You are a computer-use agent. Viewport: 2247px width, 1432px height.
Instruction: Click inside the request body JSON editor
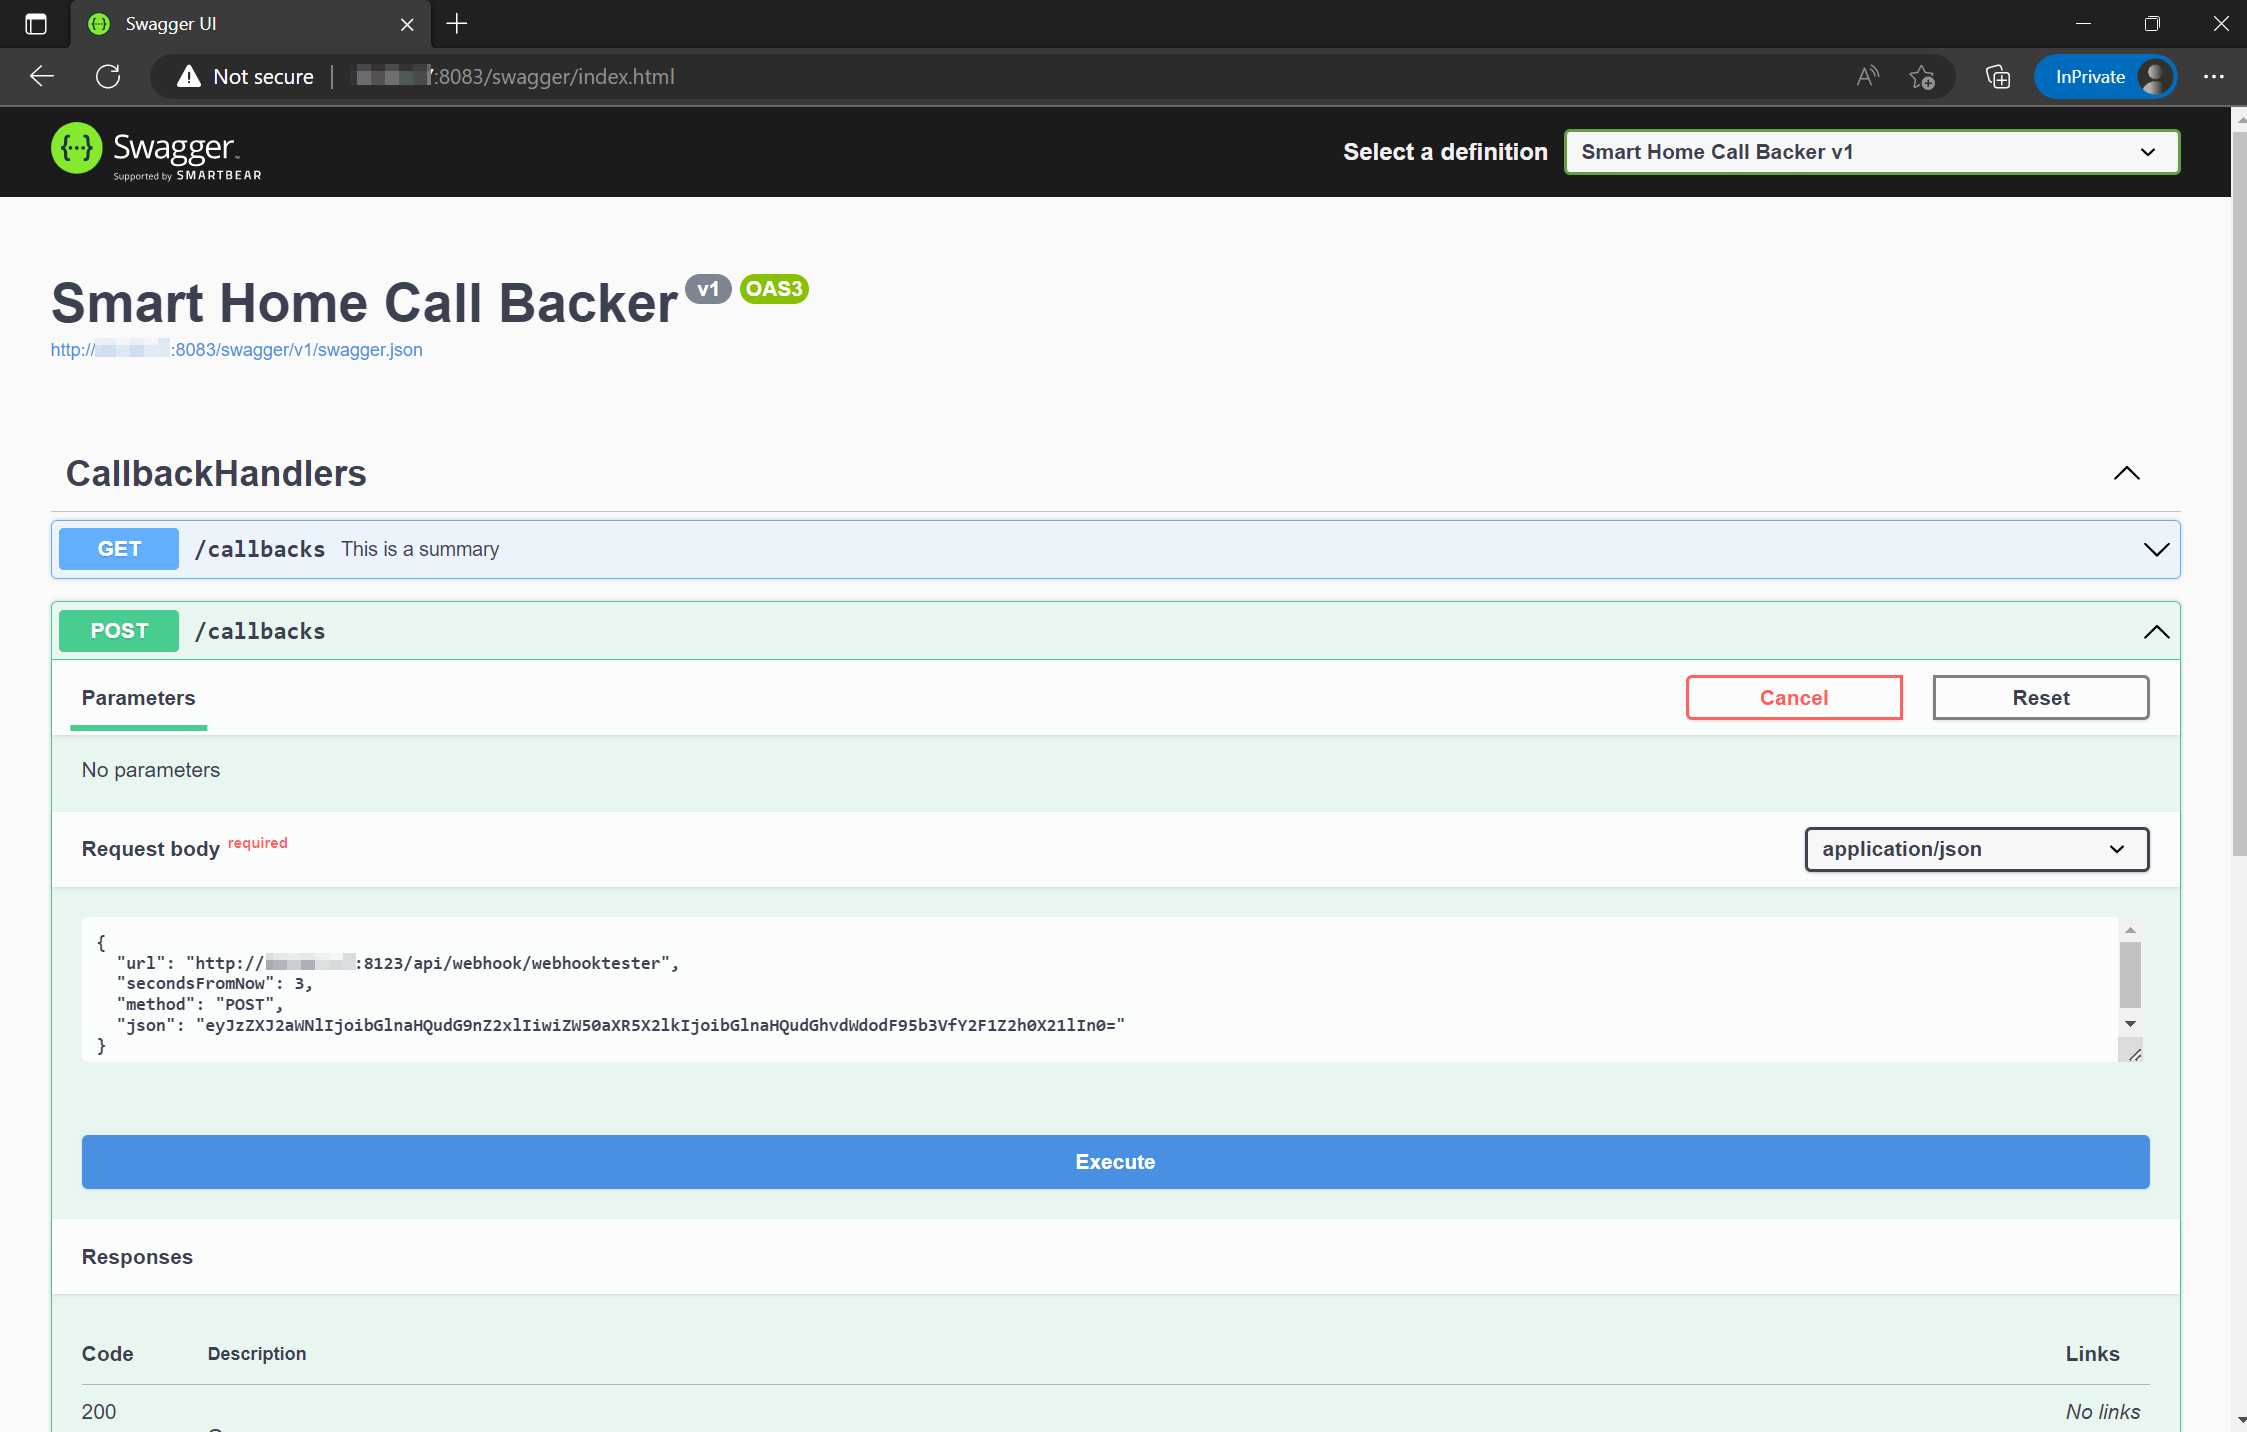coord(1099,989)
